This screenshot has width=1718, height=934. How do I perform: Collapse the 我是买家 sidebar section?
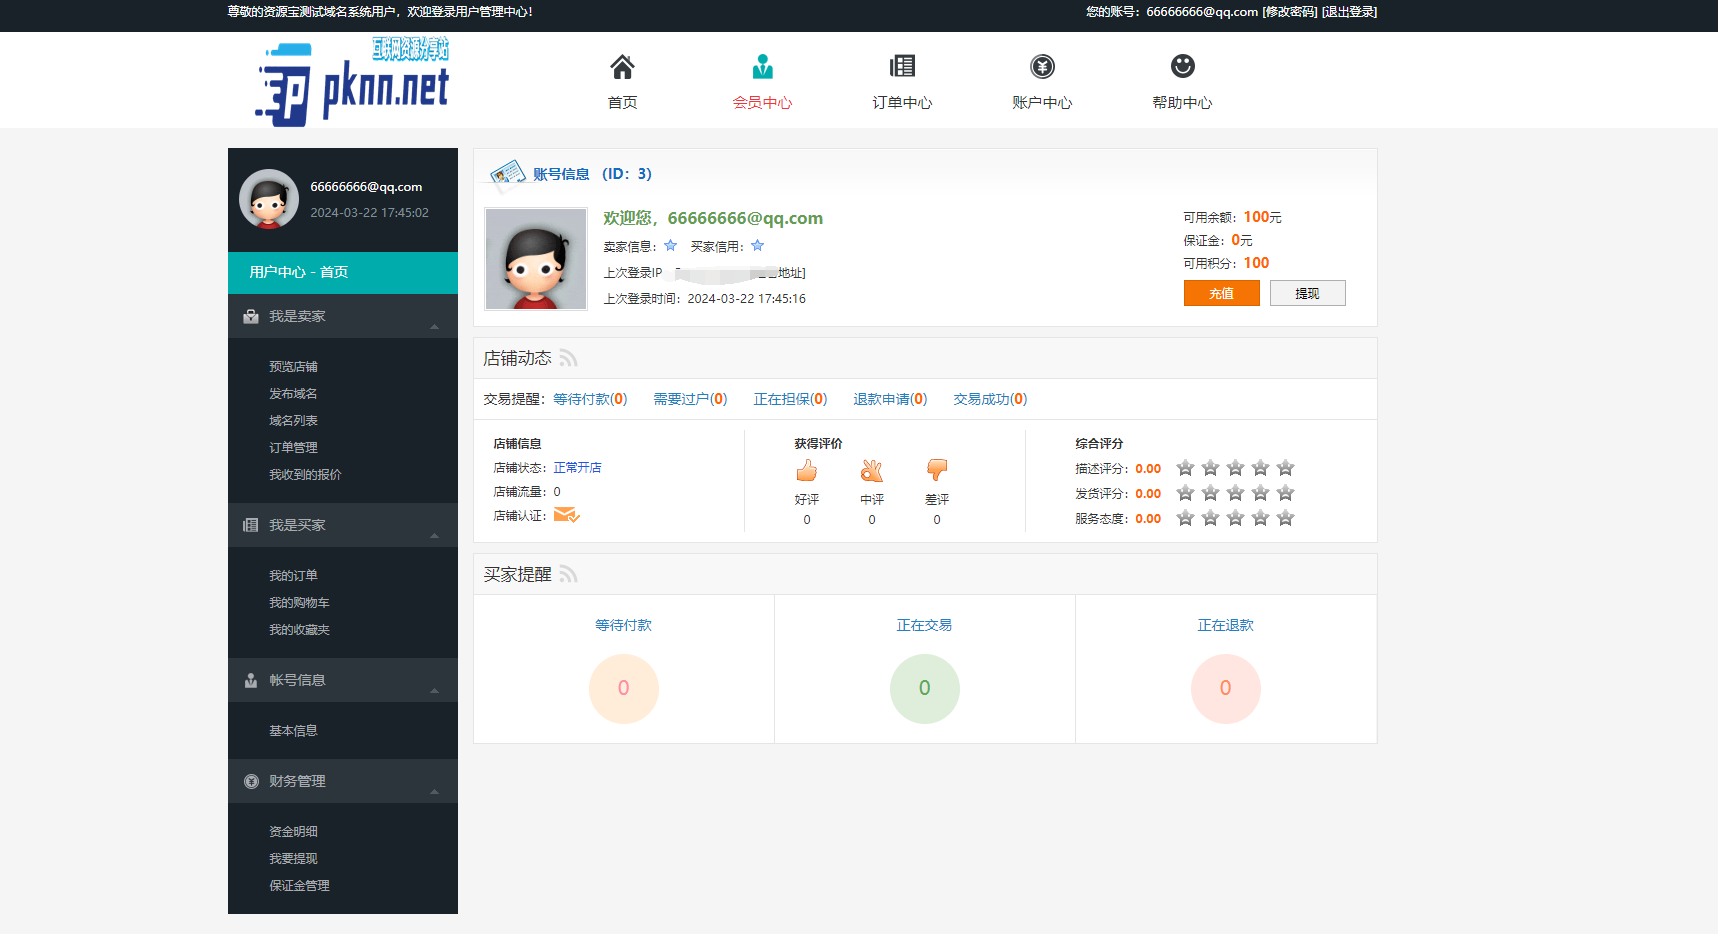[434, 535]
